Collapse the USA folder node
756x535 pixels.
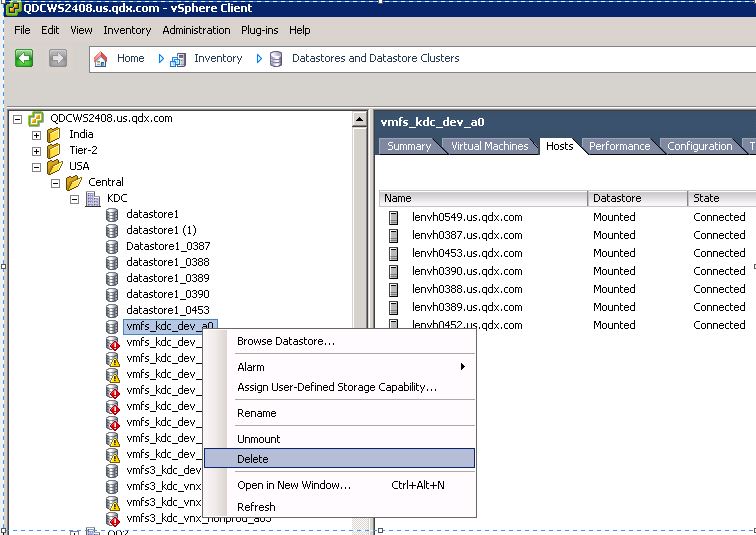pyautogui.click(x=36, y=167)
